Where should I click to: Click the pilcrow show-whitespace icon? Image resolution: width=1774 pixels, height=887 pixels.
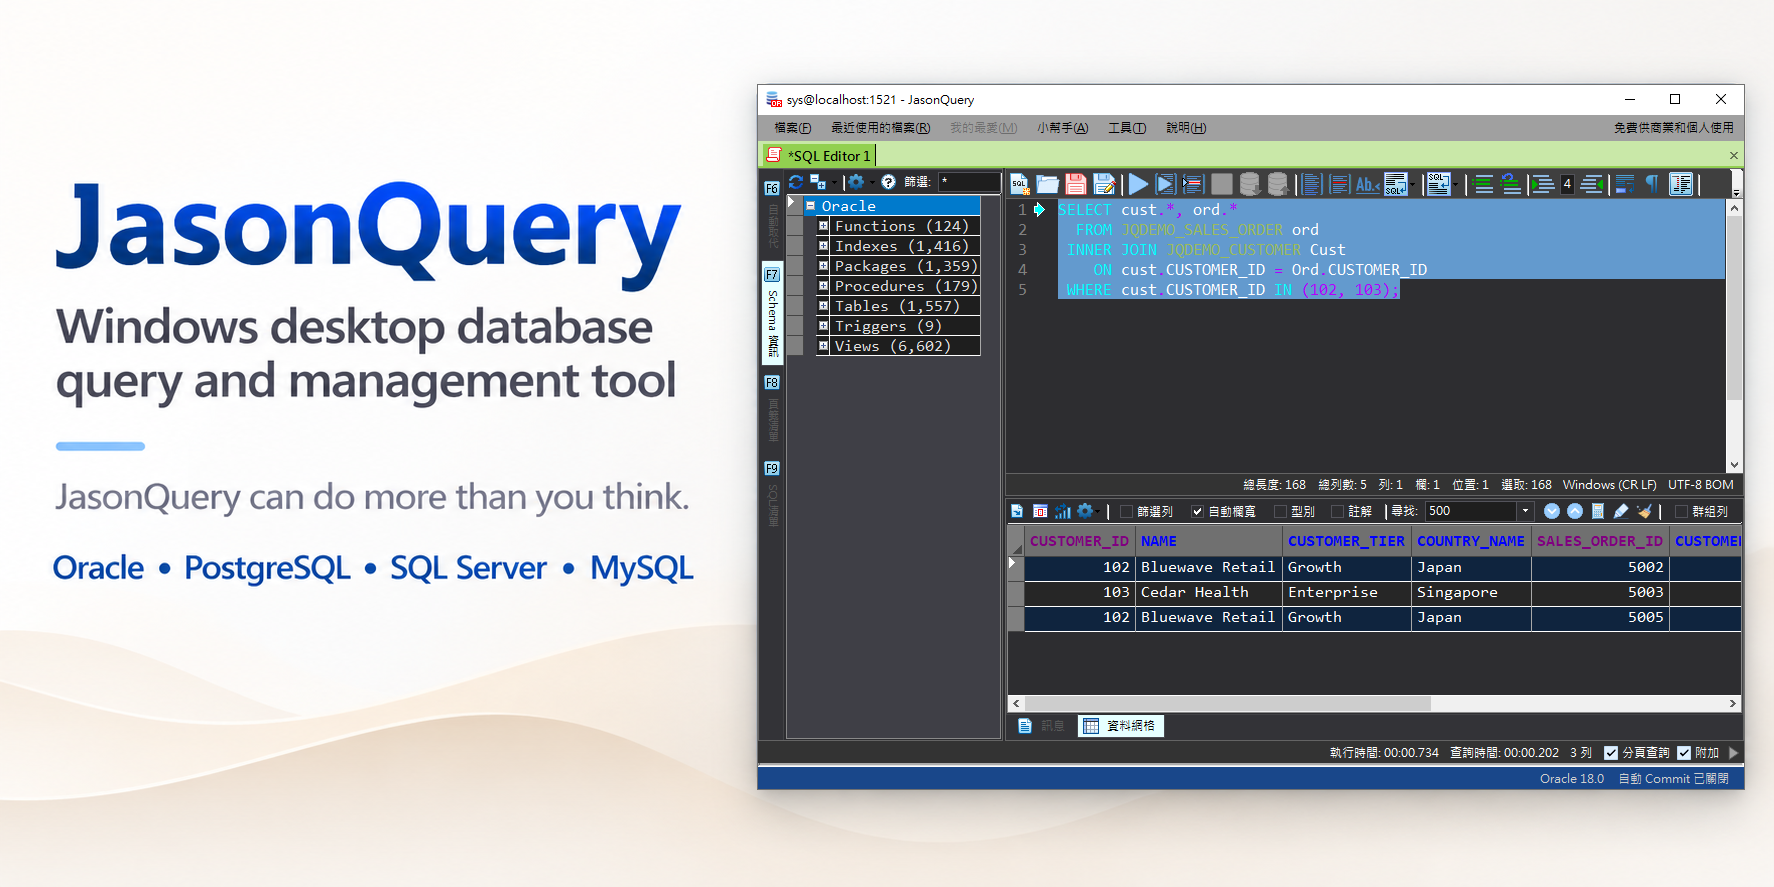[x=1652, y=183]
